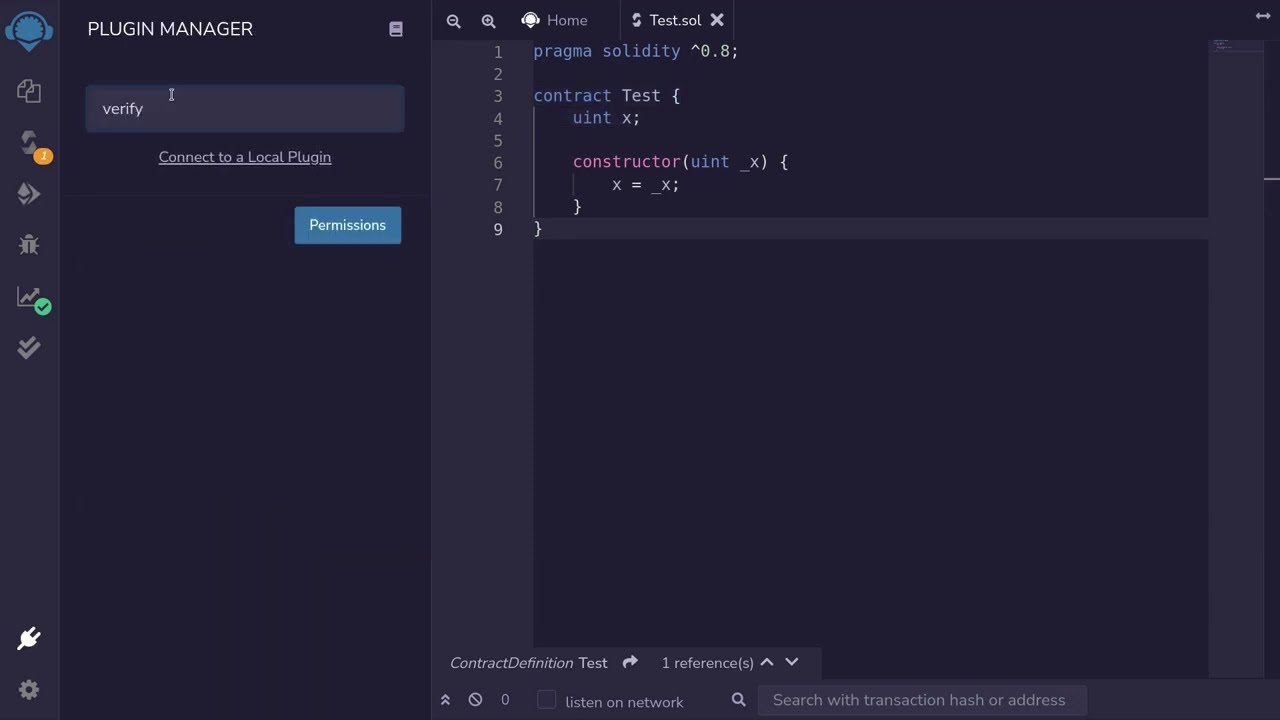Select the Test.sol editor tab
1280x720 pixels.
coord(675,20)
